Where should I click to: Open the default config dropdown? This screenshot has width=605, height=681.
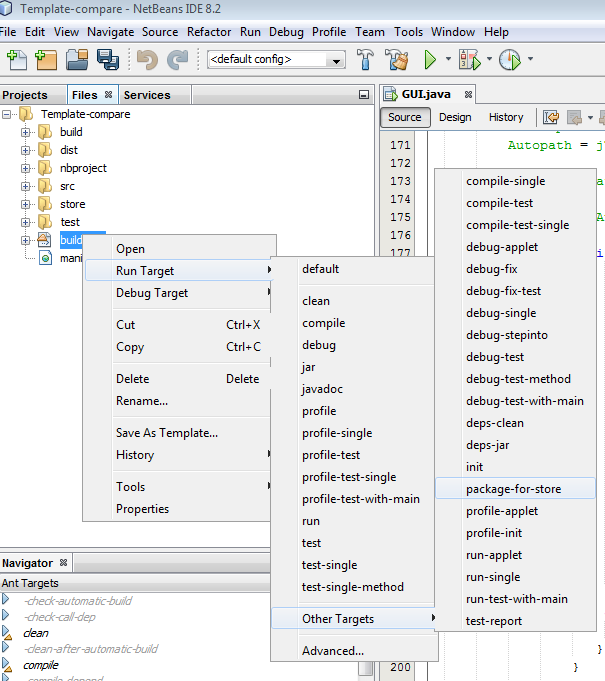pos(336,60)
